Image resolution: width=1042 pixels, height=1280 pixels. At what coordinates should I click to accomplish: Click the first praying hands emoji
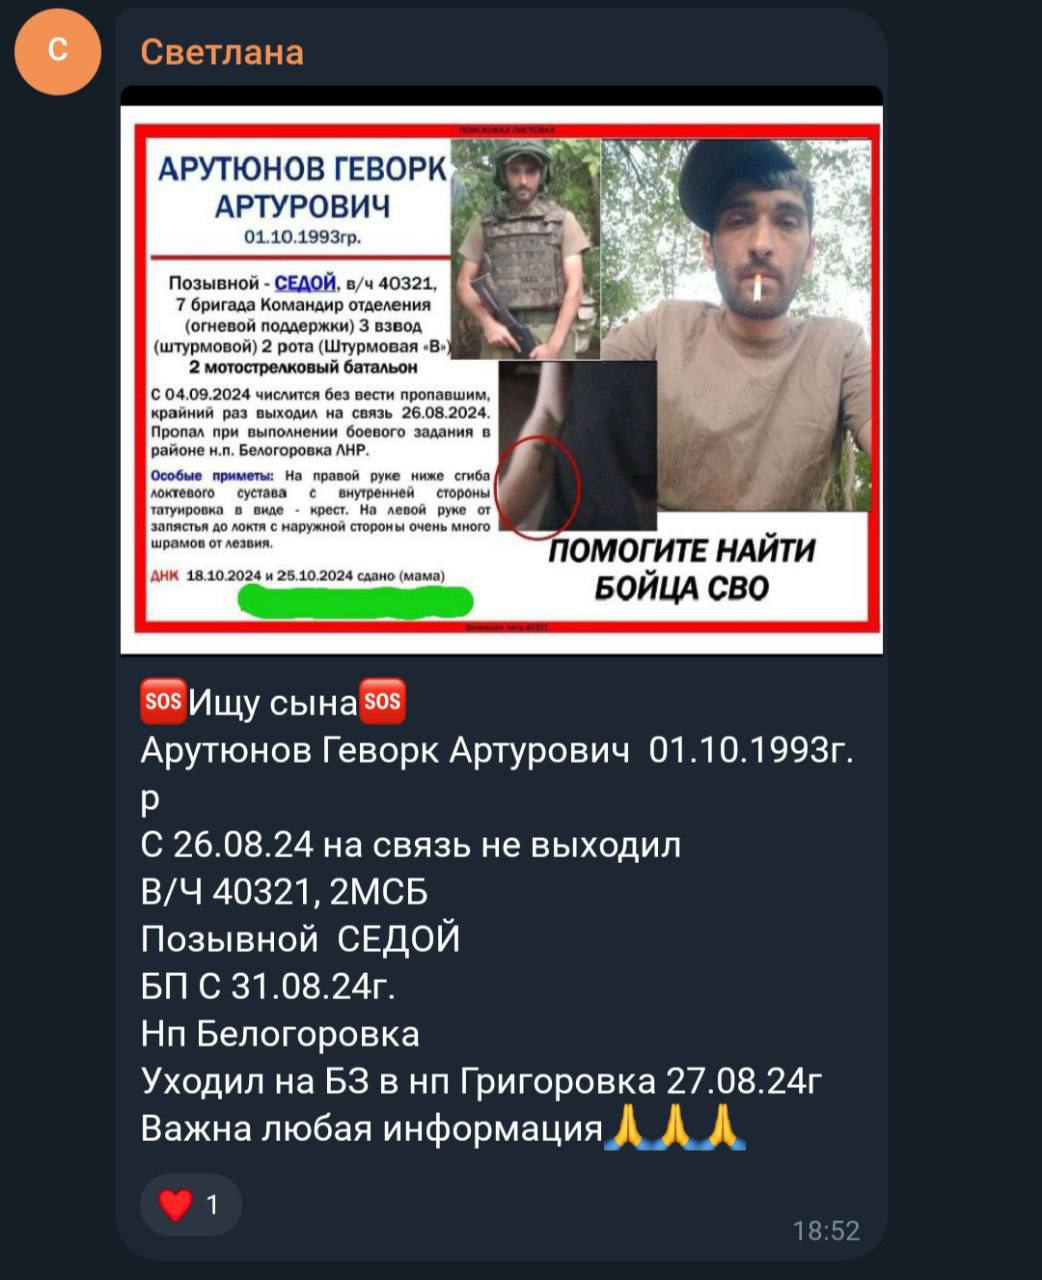pos(628,1127)
